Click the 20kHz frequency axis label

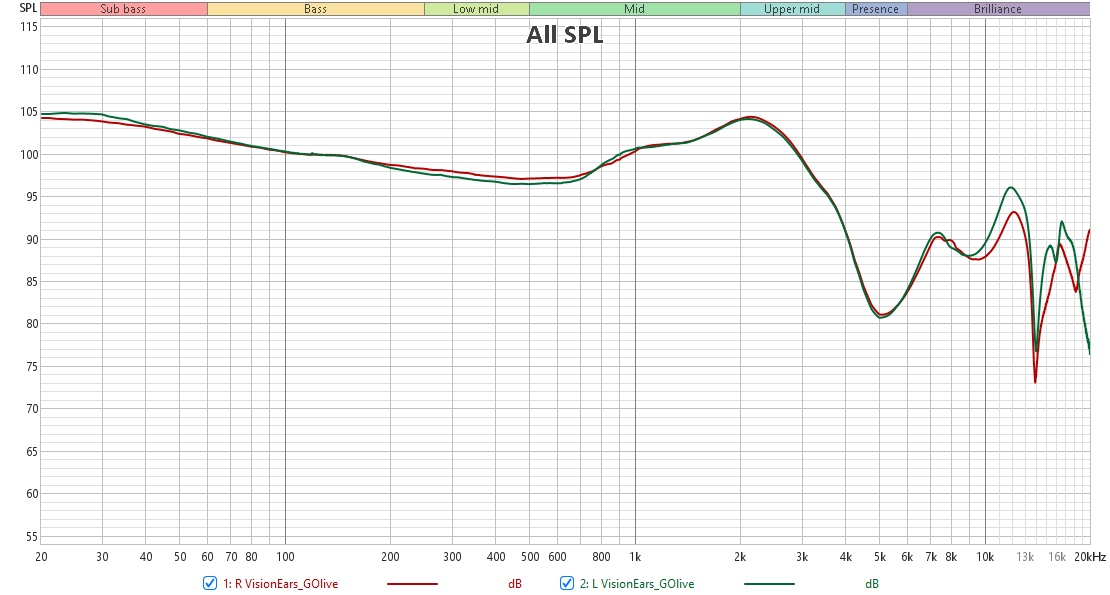[x=1089, y=557]
